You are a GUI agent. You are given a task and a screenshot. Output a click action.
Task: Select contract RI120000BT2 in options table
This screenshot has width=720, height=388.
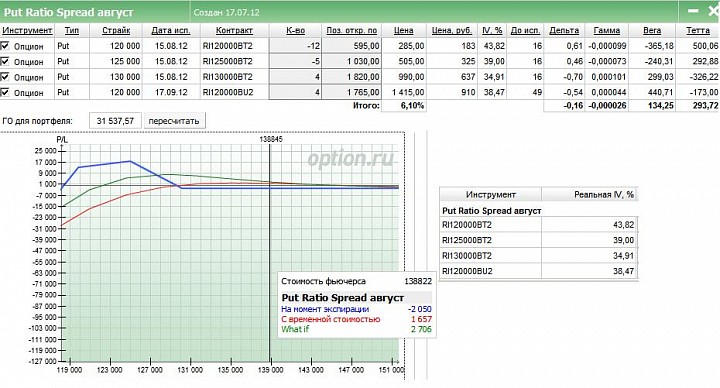point(228,46)
